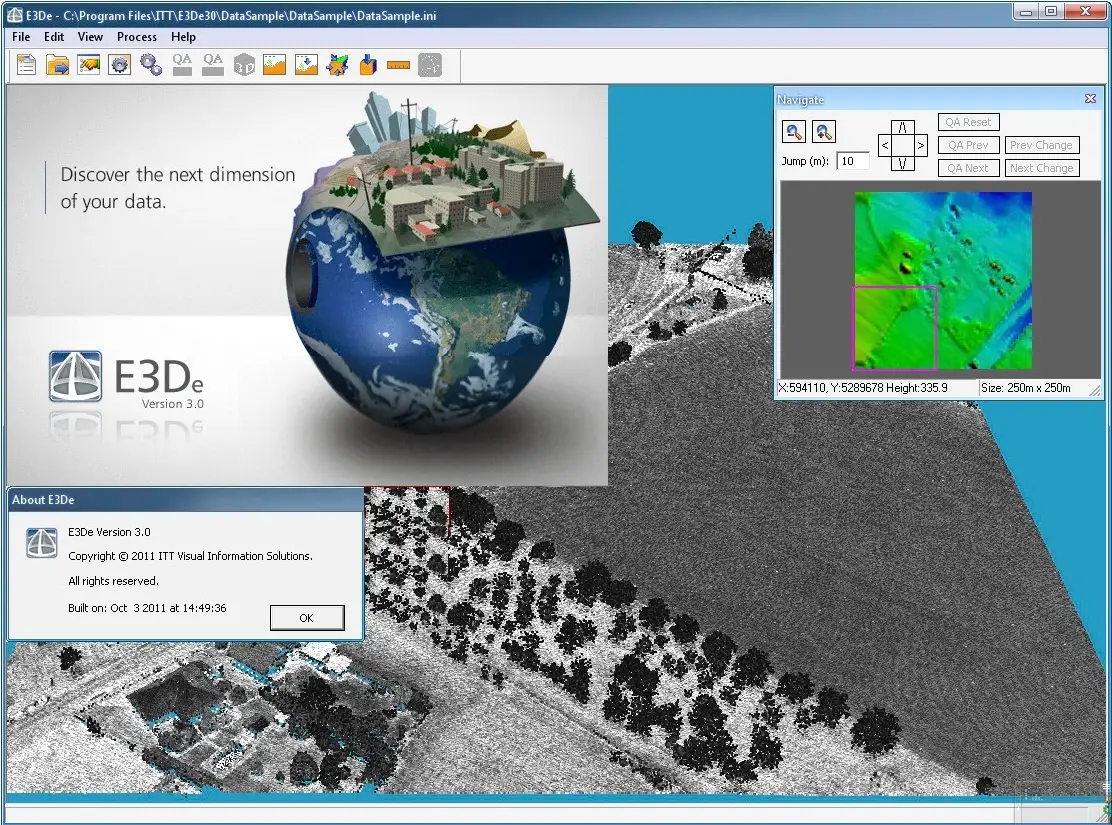Open the File menu
The height and width of the screenshot is (825, 1112).
pos(21,37)
